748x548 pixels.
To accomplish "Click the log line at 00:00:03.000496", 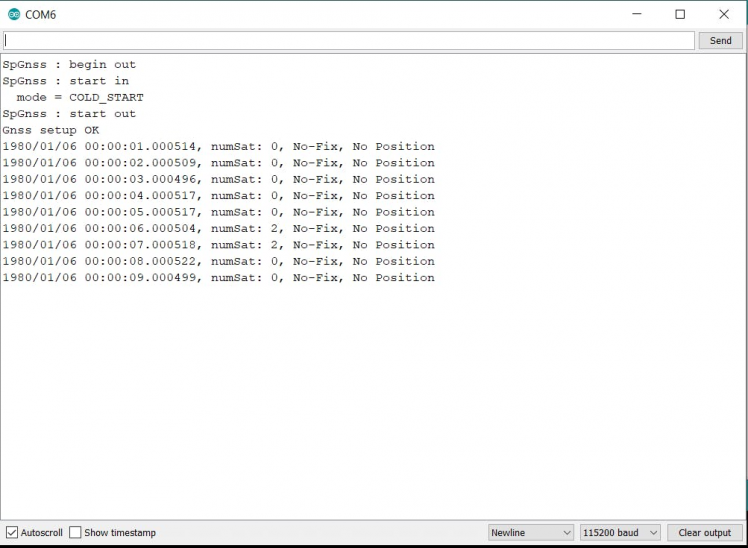I will tap(218, 179).
